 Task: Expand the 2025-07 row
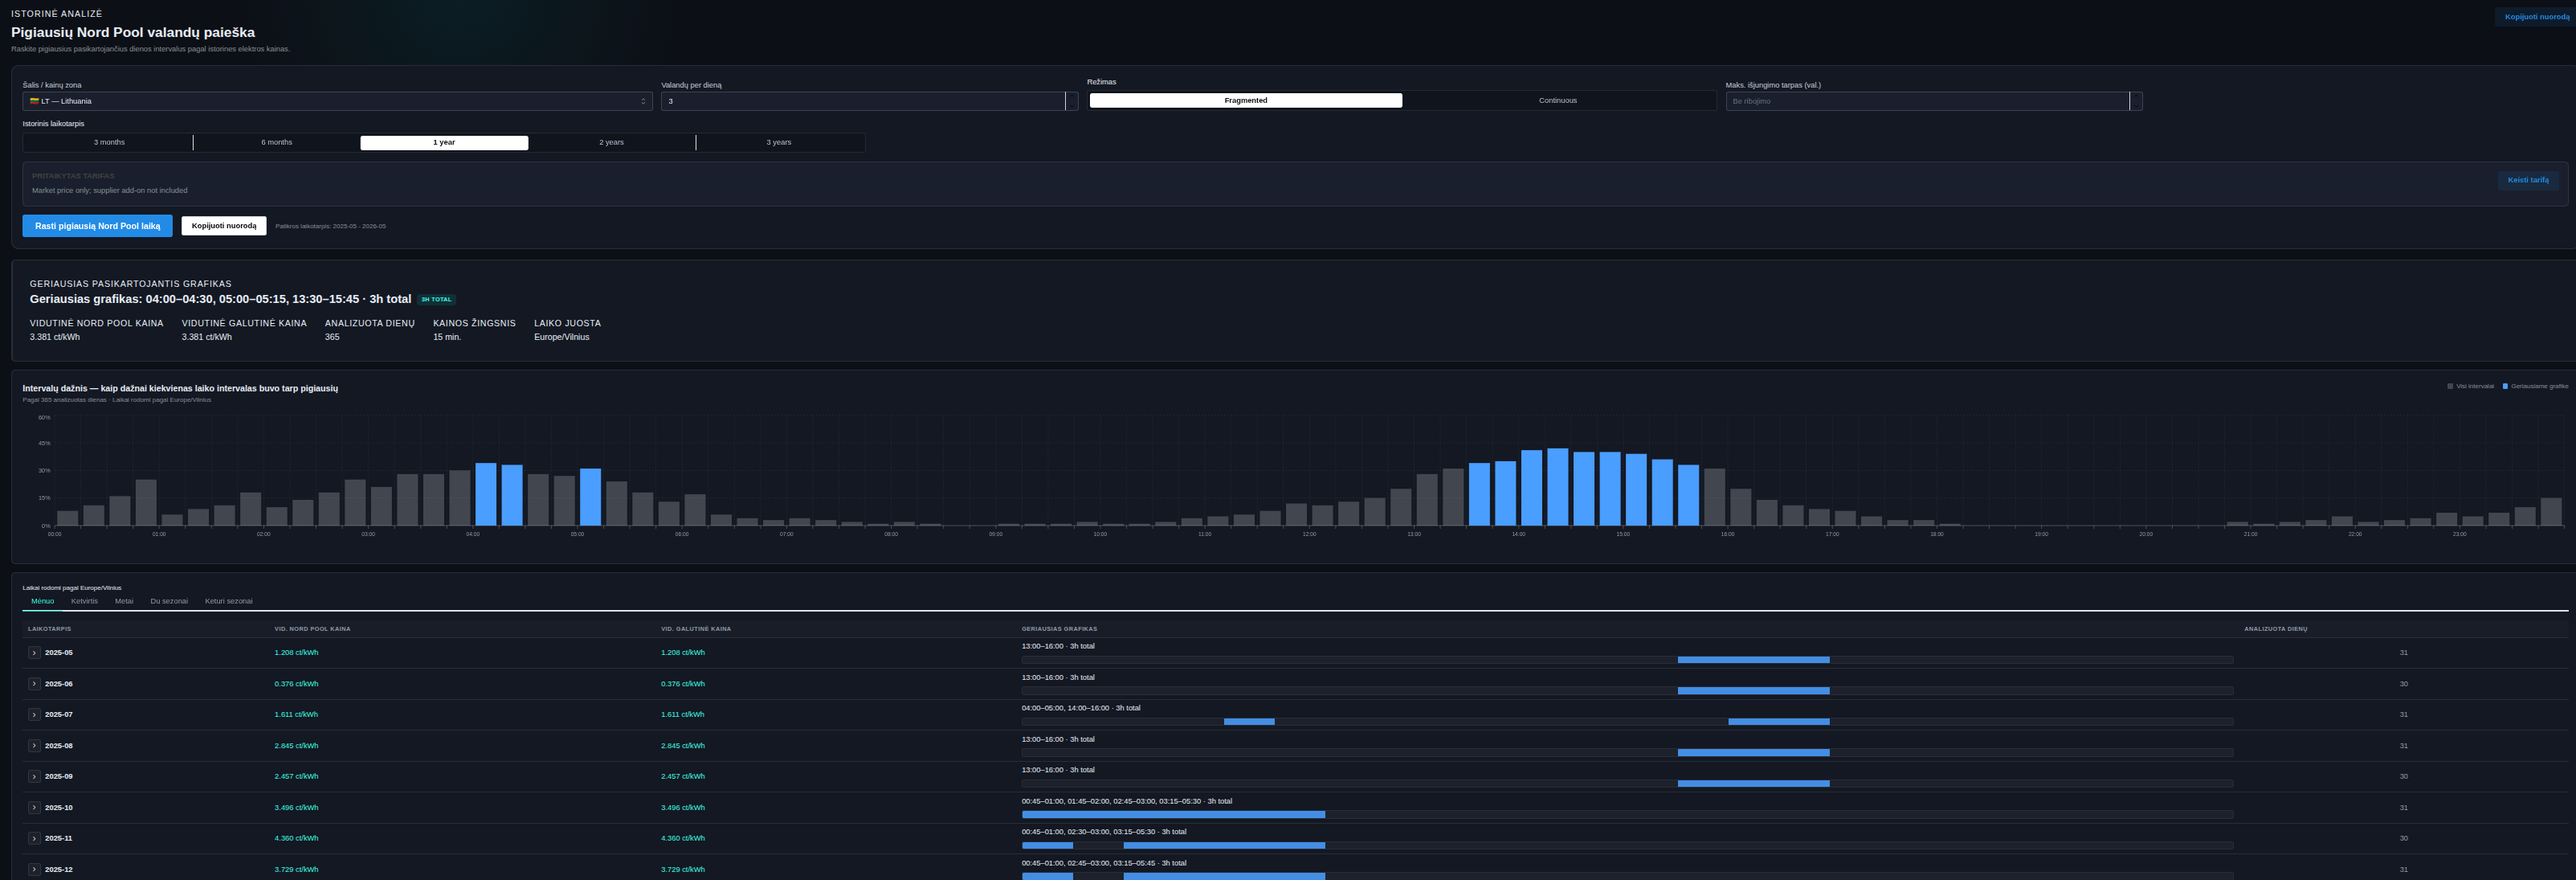click(34, 715)
